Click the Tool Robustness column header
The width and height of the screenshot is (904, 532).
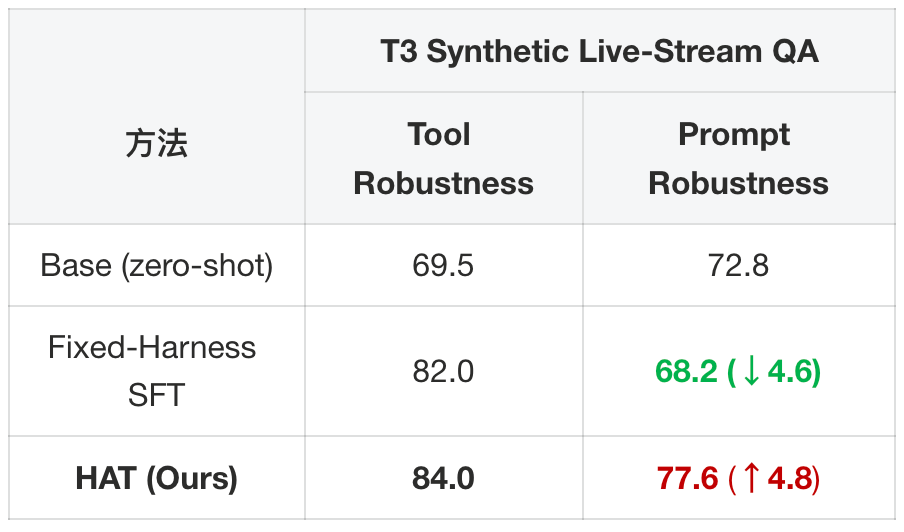click(443, 159)
